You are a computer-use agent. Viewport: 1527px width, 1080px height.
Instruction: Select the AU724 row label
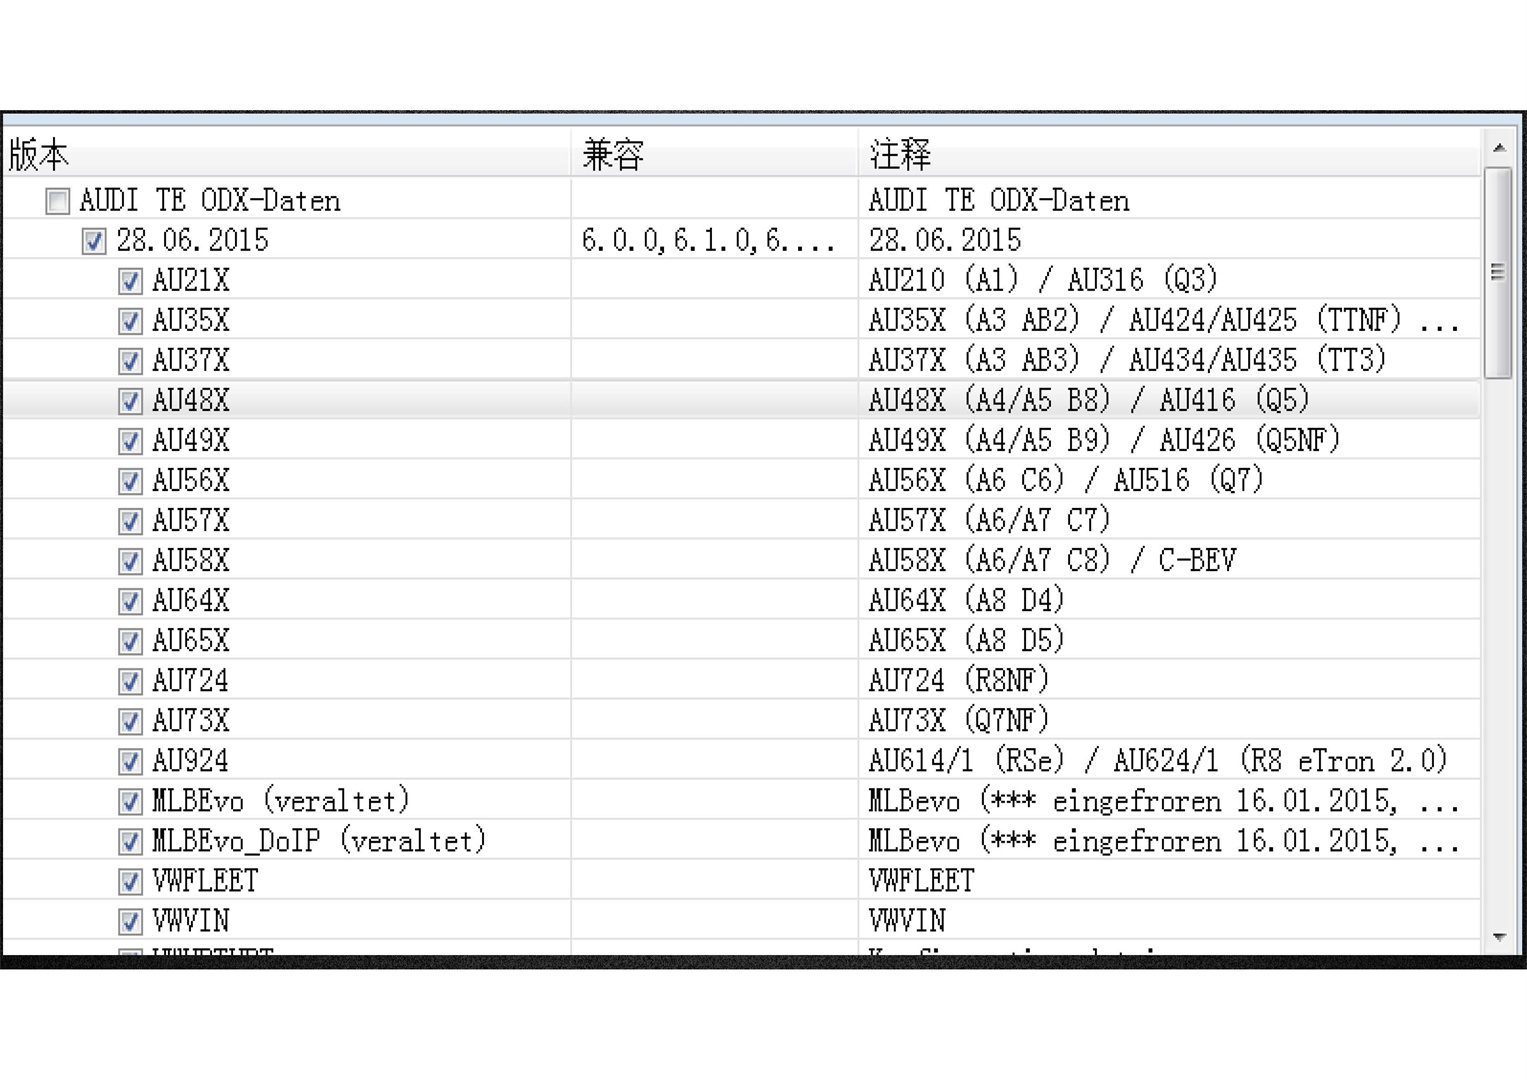191,681
